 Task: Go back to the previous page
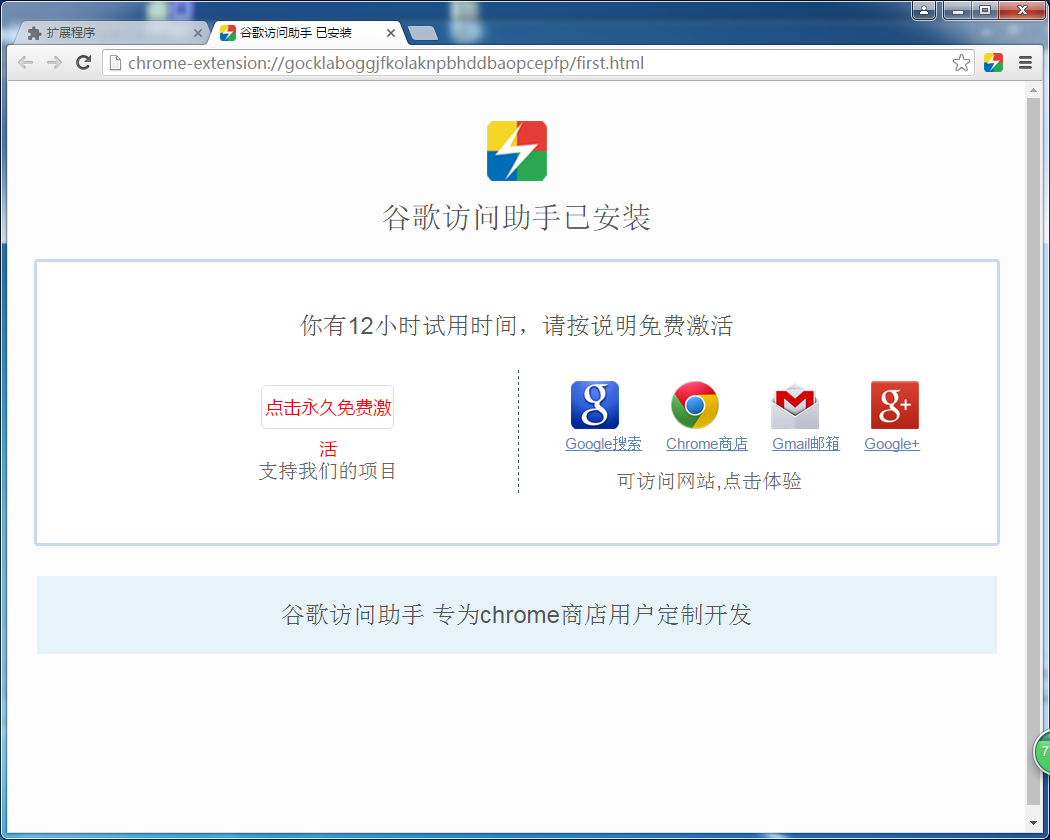pyautogui.click(x=26, y=63)
